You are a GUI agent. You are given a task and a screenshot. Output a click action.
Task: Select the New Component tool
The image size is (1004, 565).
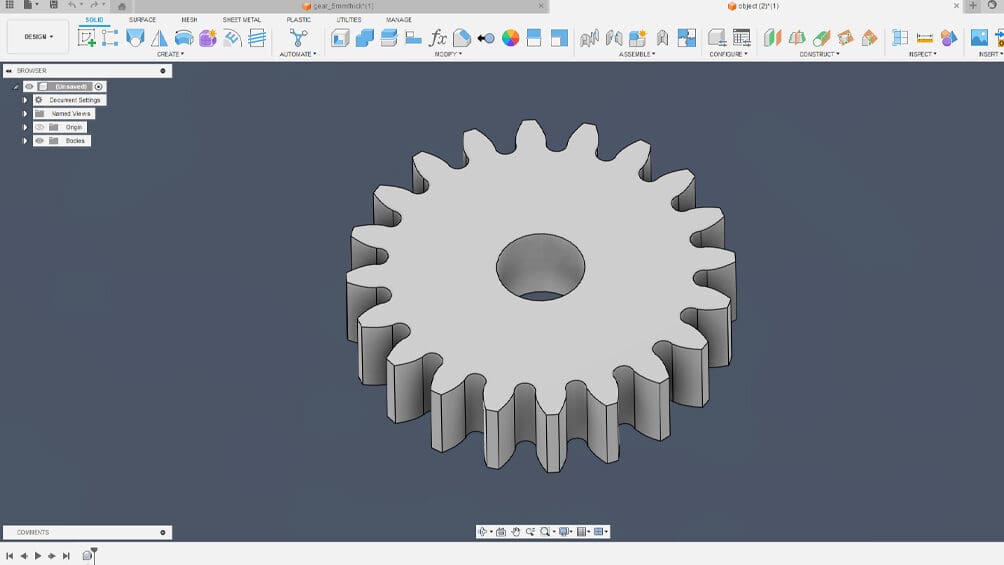click(x=638, y=38)
